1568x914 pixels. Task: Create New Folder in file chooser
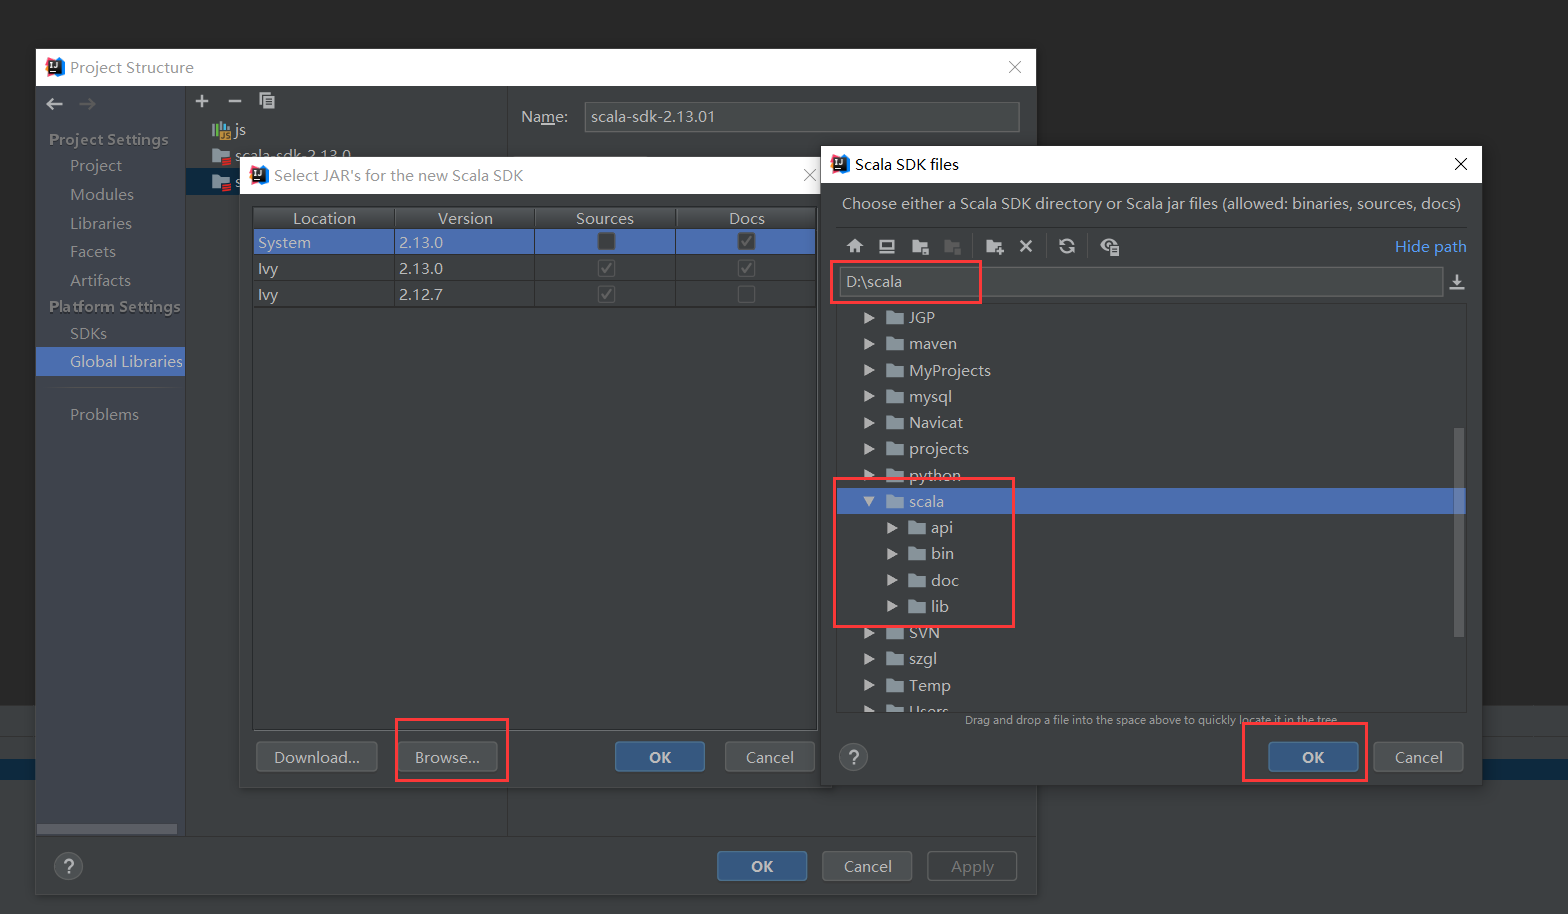click(994, 246)
